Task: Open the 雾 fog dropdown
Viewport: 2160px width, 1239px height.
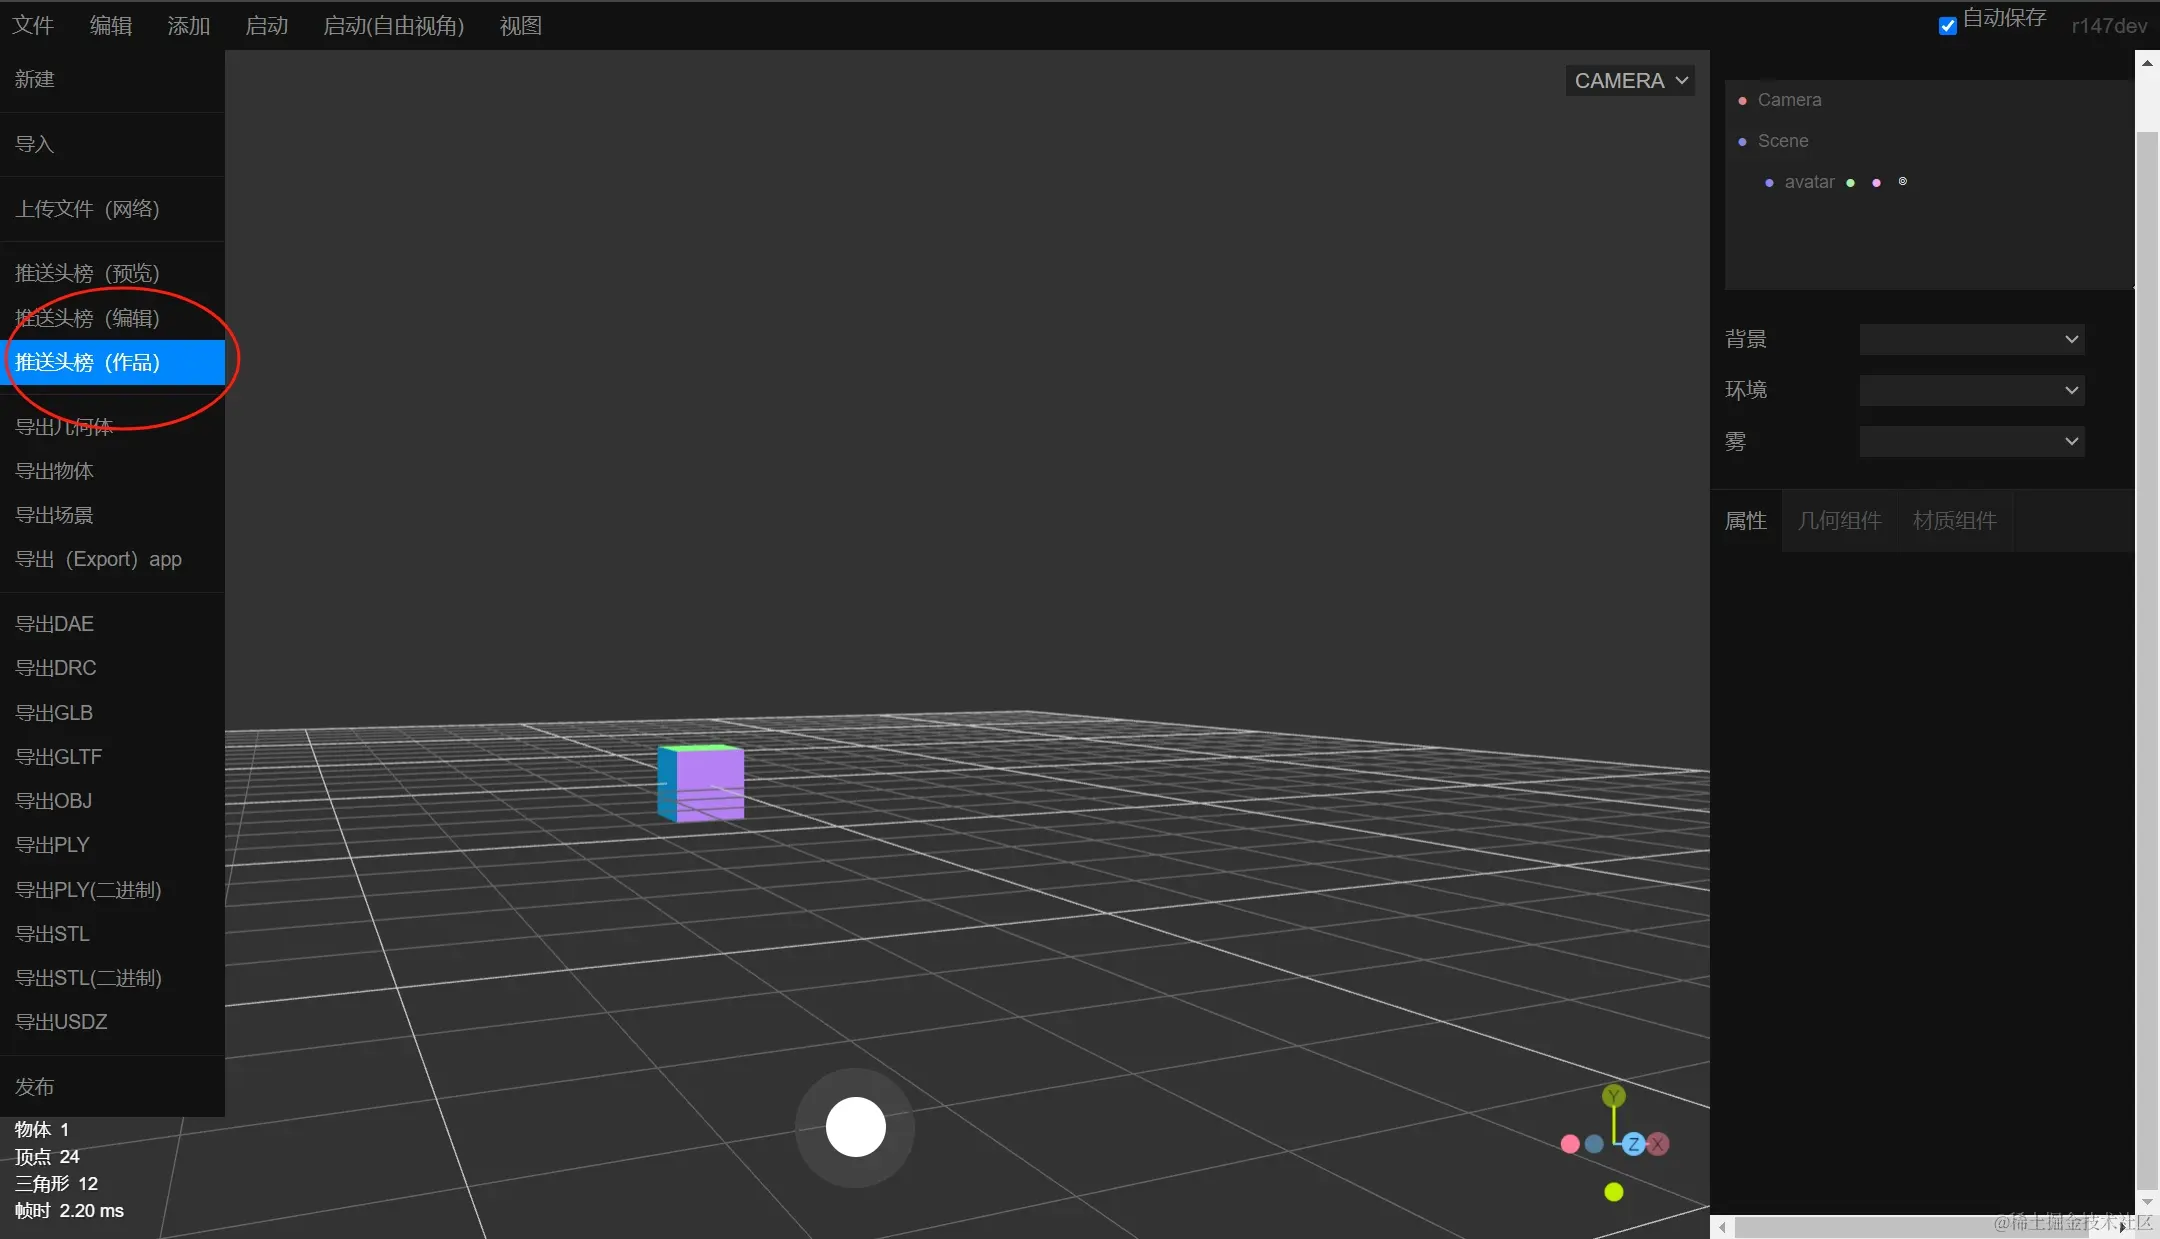Action: 1971,442
